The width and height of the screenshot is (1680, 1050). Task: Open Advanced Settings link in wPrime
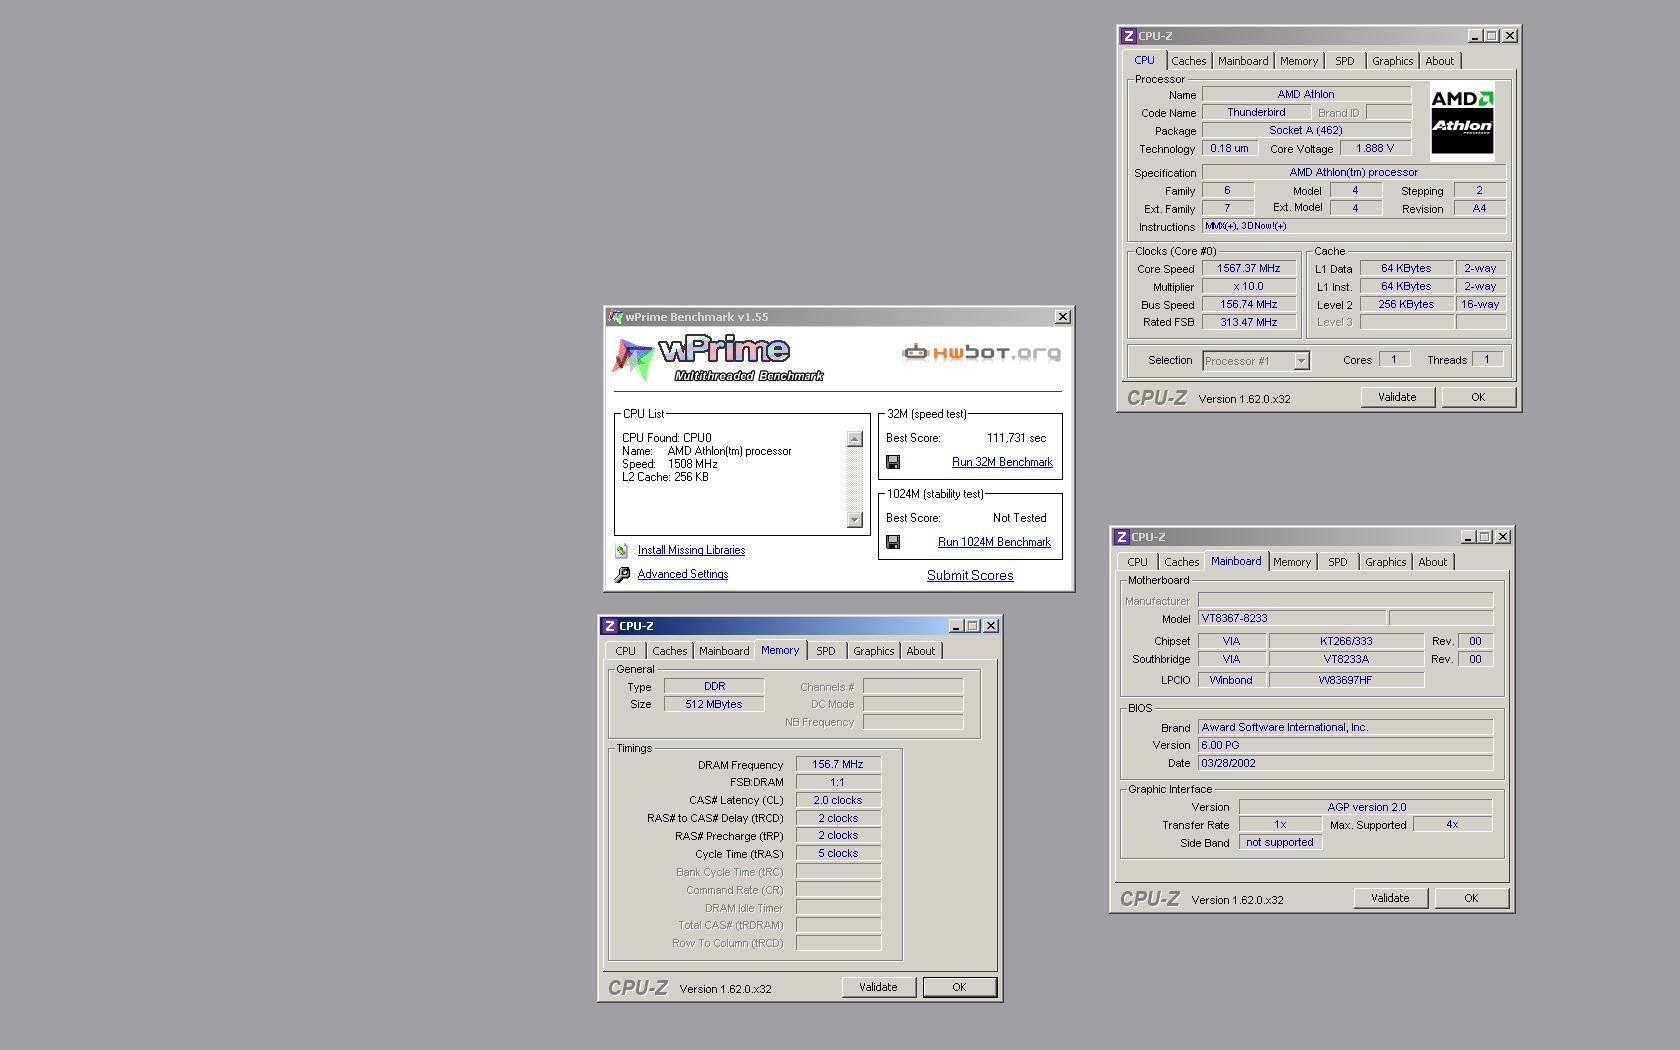point(683,574)
